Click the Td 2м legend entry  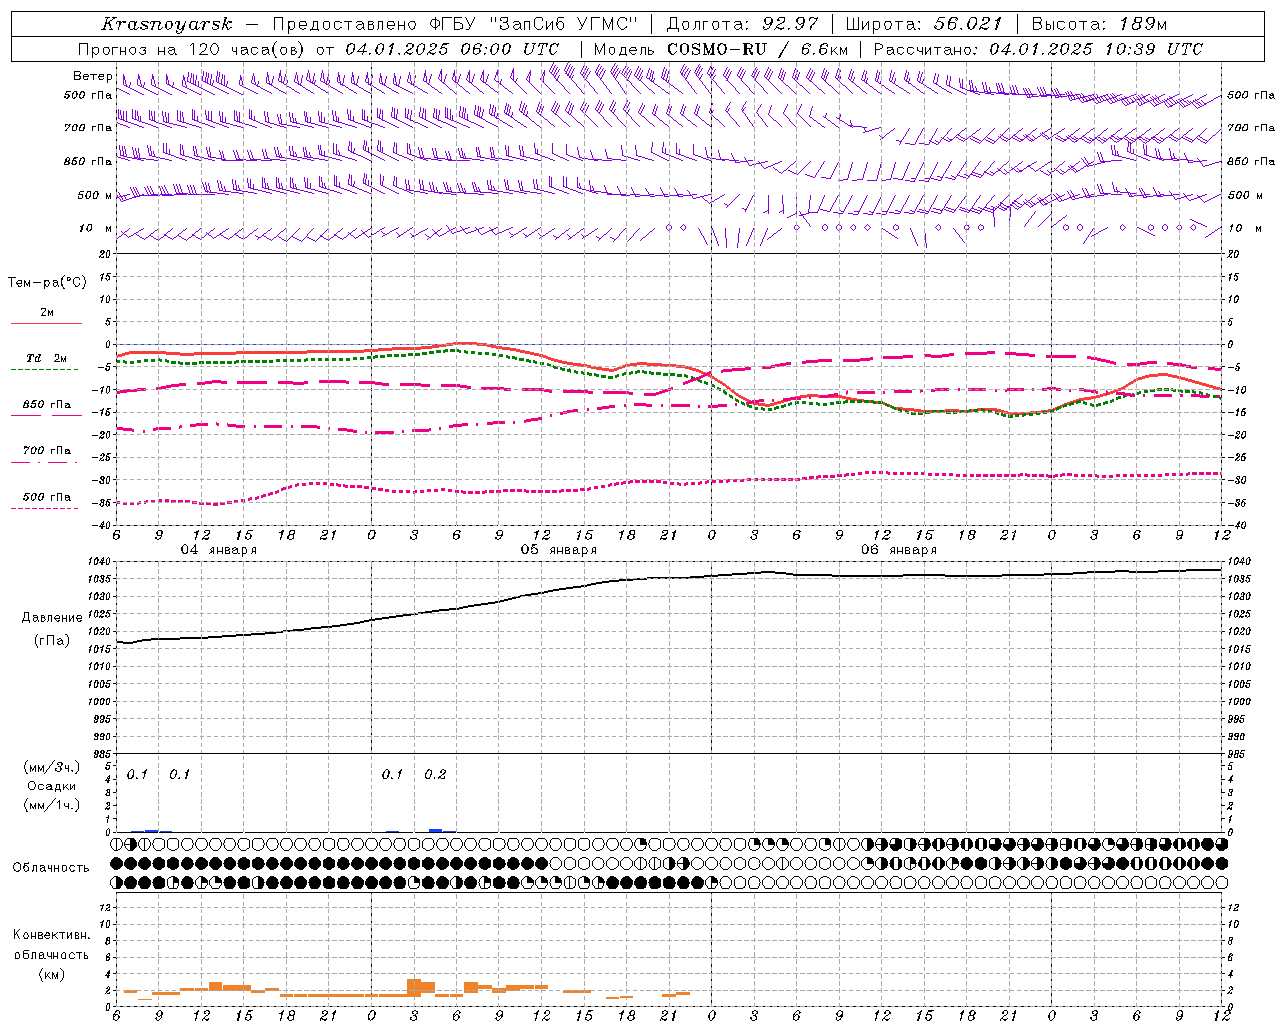click(47, 358)
